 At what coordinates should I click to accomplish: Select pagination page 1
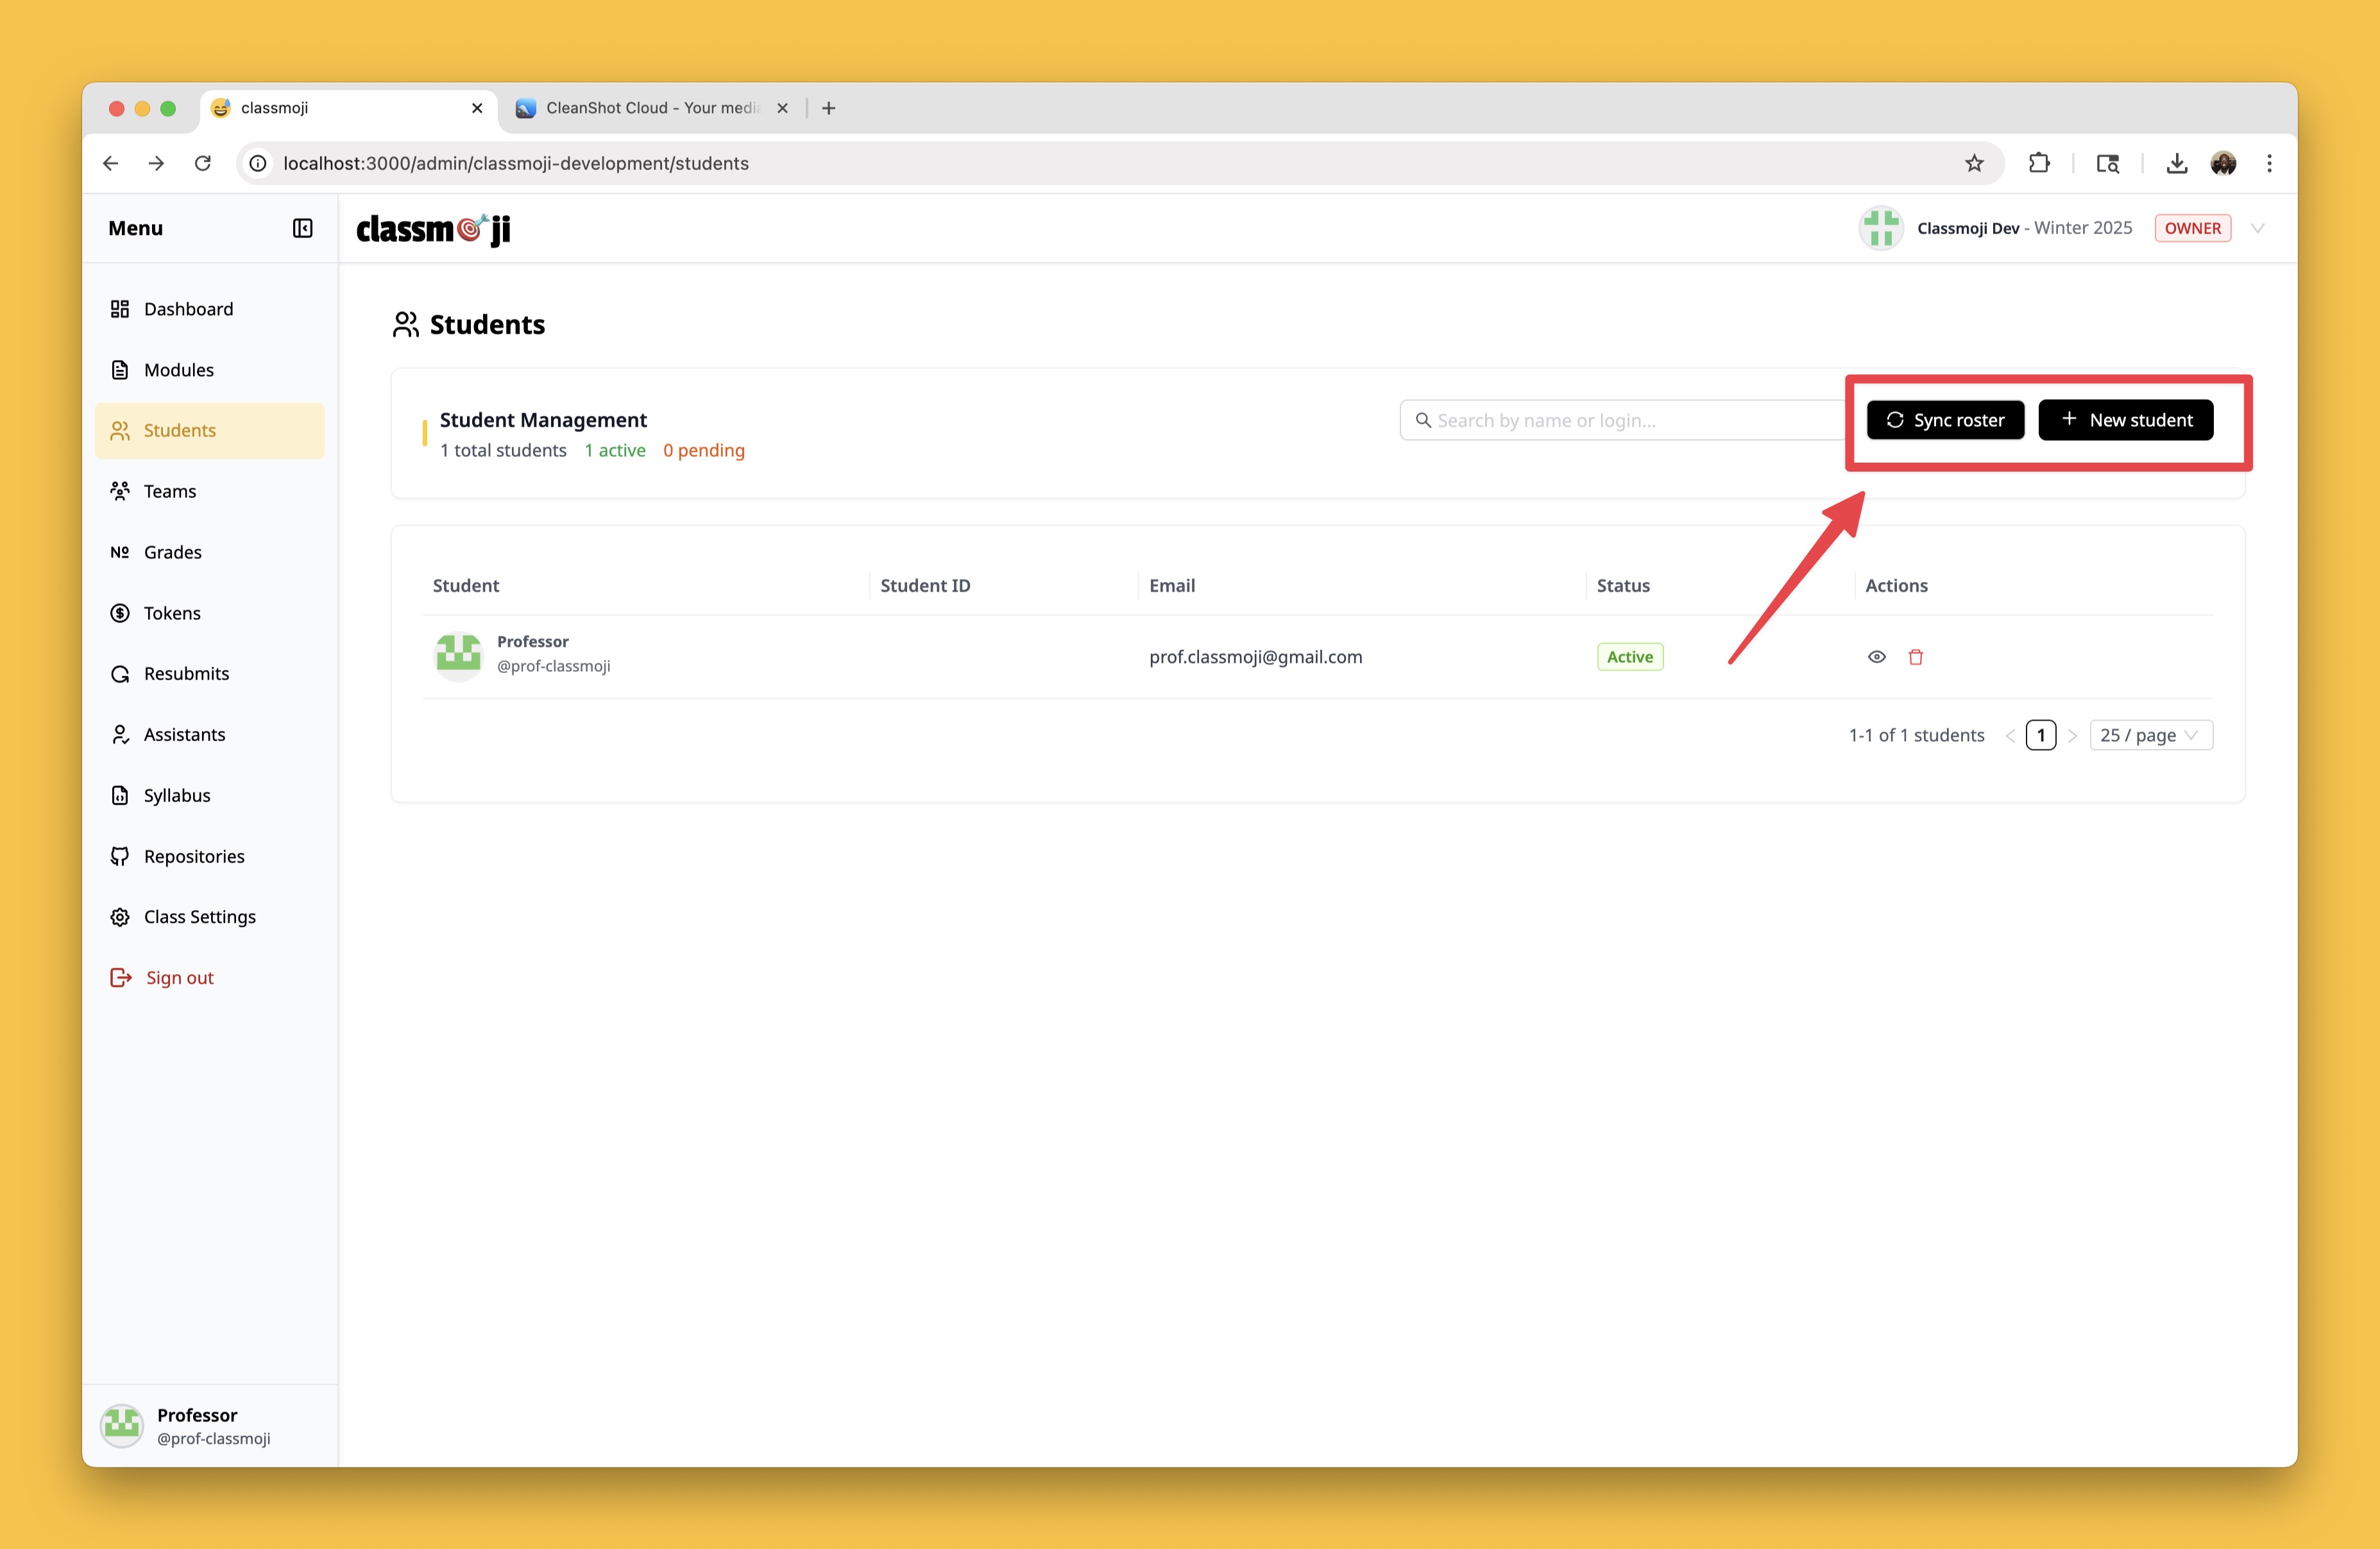[x=2041, y=735]
